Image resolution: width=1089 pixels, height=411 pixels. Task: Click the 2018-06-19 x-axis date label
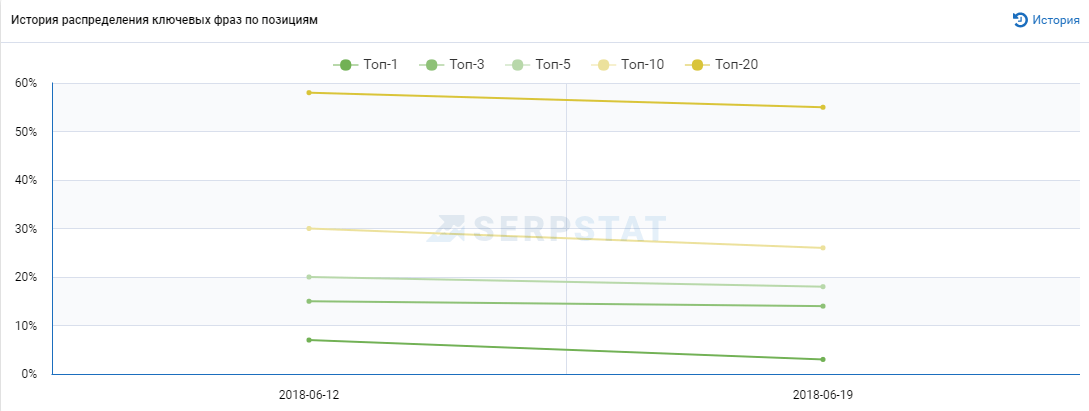823,394
